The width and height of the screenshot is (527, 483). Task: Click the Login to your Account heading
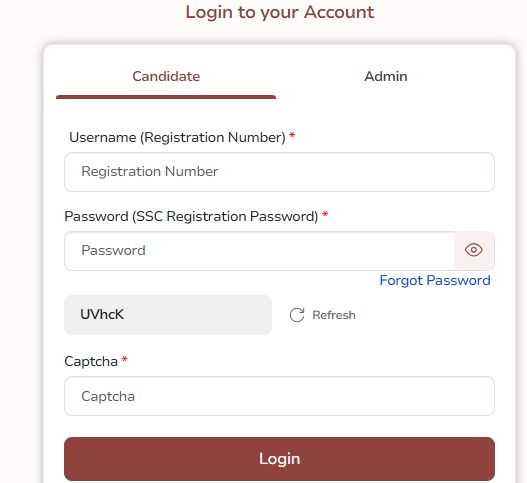click(280, 12)
